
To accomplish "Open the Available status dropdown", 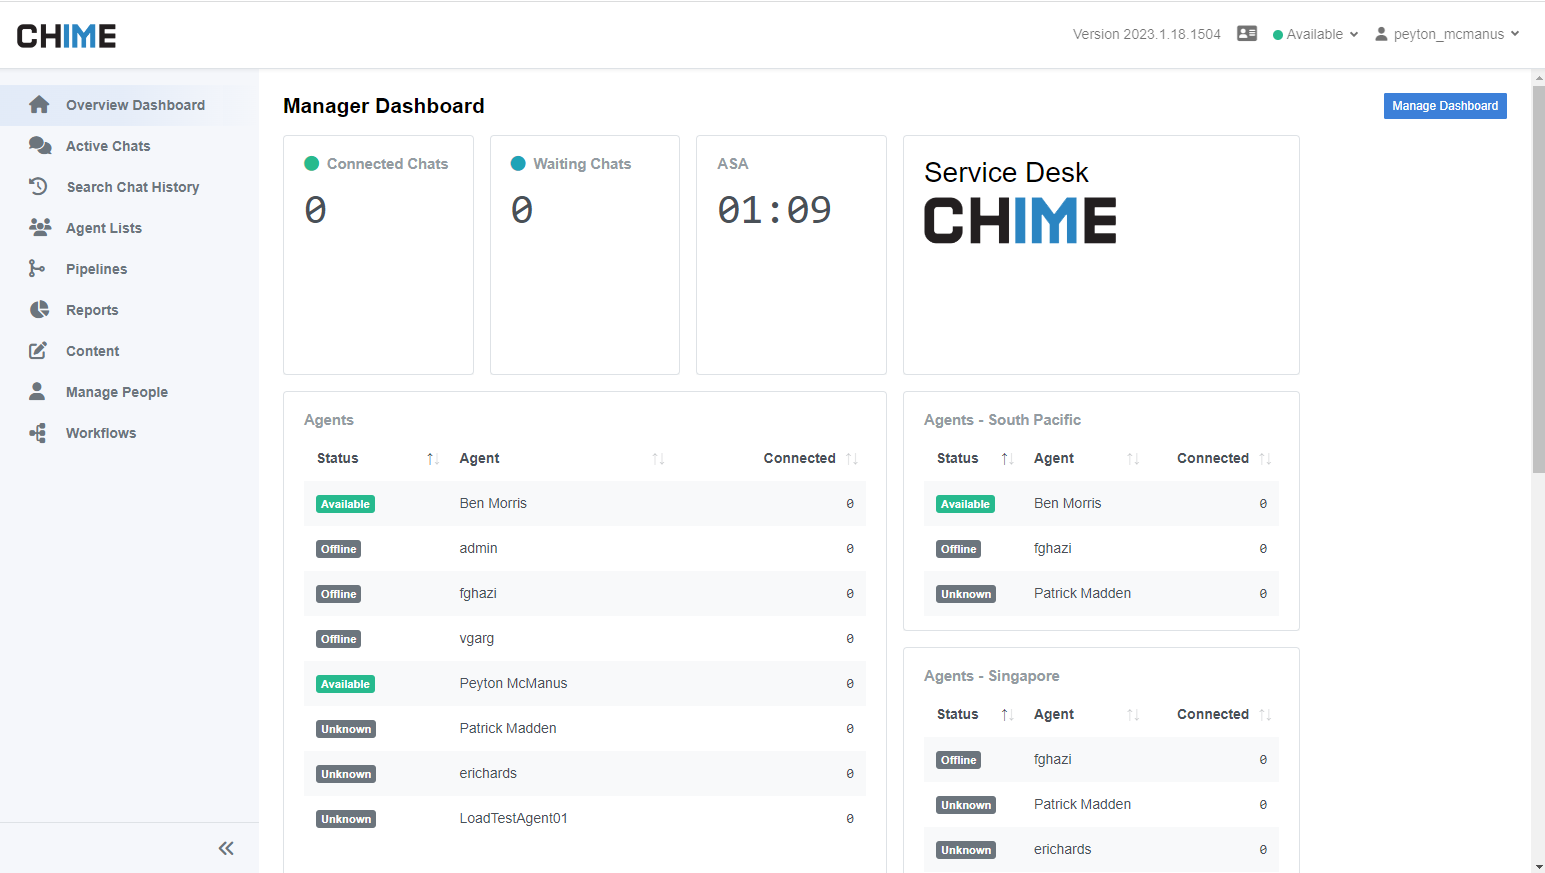I will click(x=1315, y=34).
